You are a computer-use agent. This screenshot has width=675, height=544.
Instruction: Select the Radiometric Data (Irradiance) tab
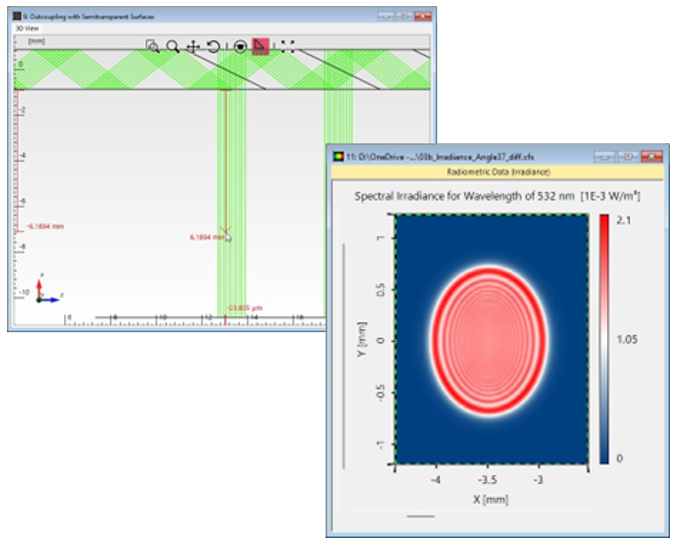pyautogui.click(x=496, y=172)
